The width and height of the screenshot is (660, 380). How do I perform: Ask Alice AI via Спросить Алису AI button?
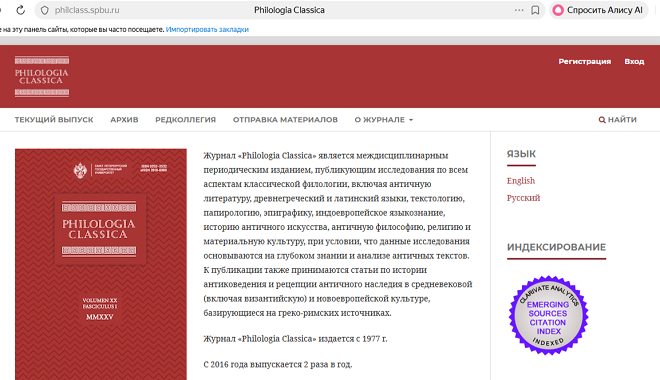coord(598,10)
